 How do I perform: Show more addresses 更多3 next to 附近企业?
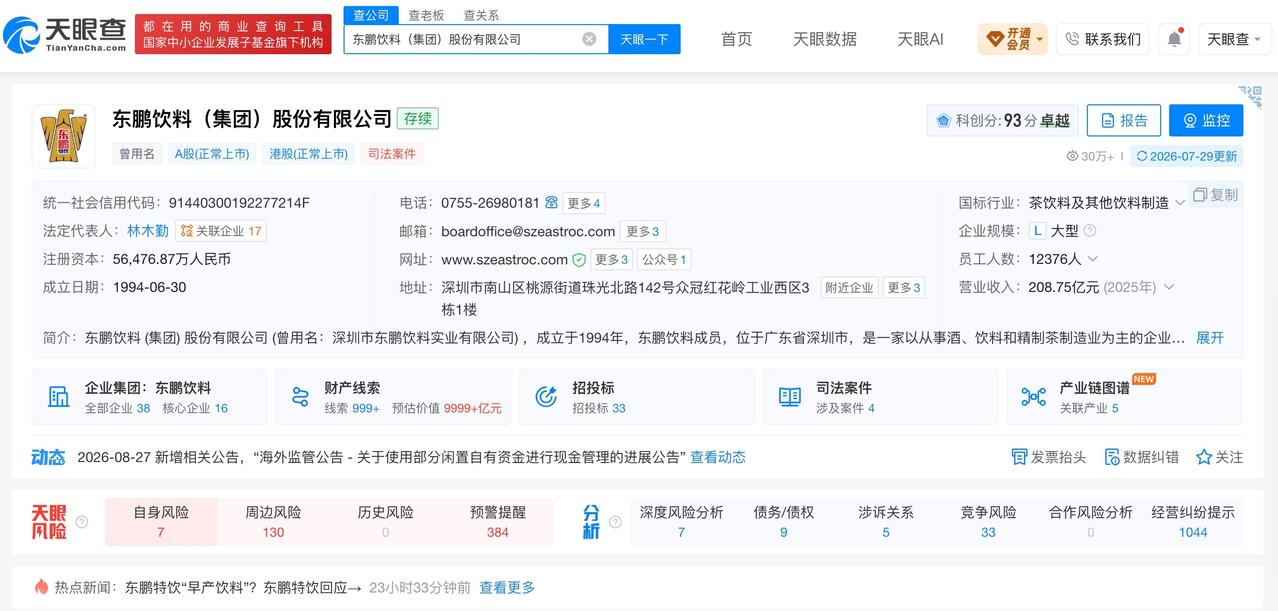pos(904,288)
